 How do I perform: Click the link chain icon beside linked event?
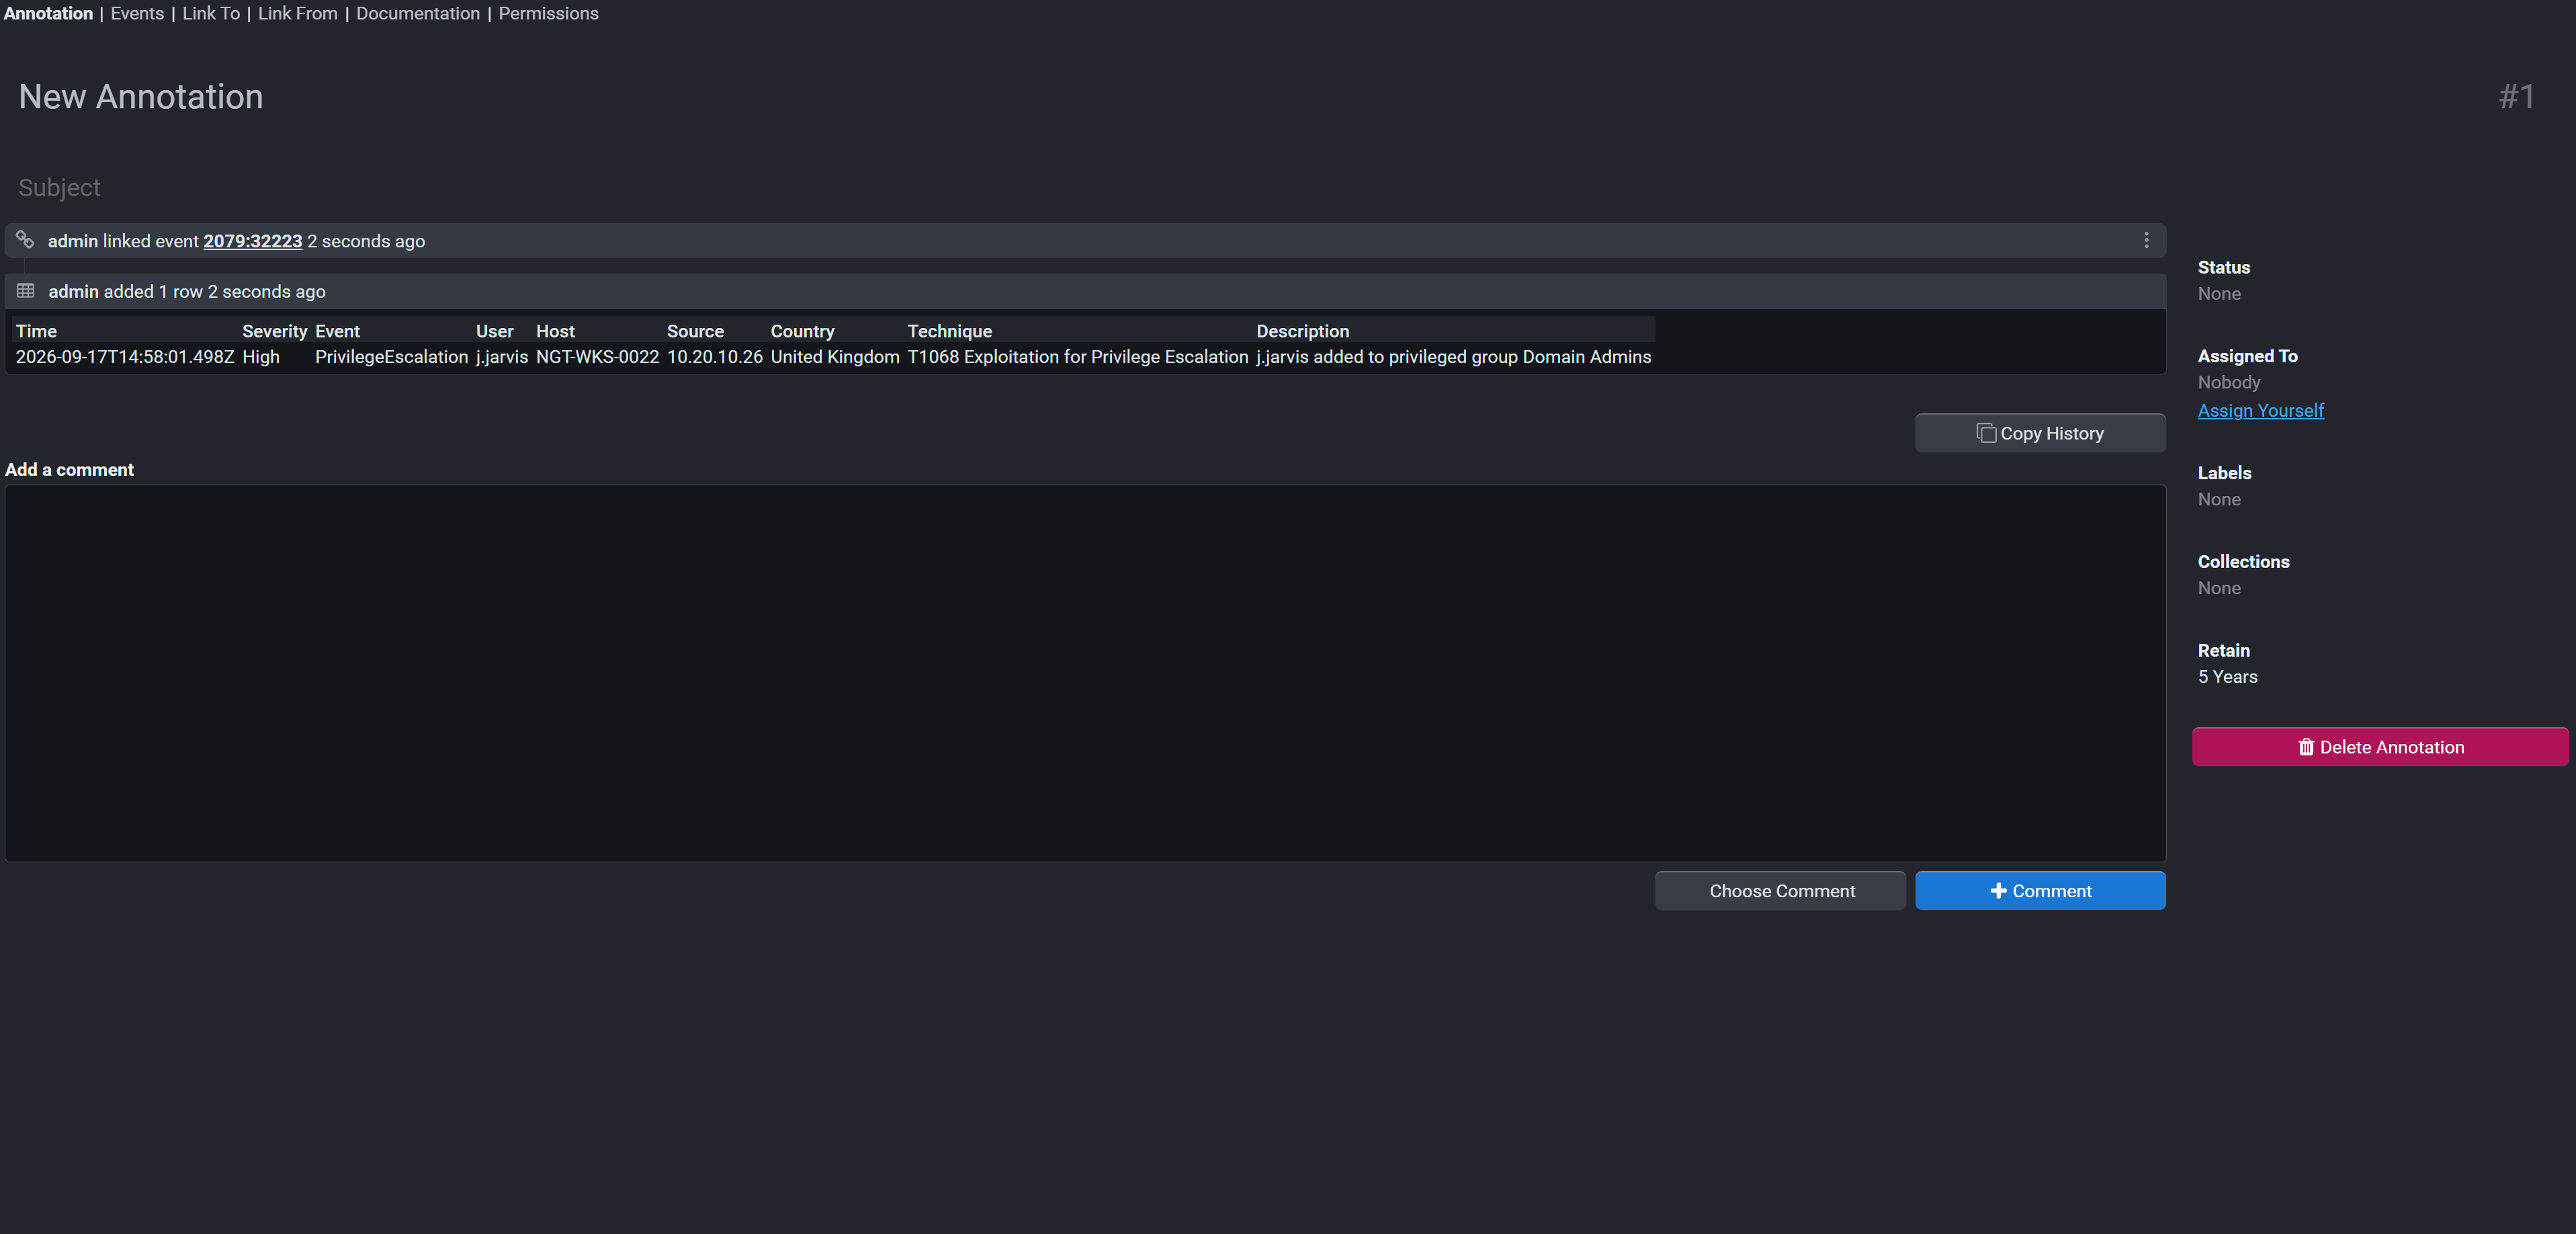click(x=25, y=240)
